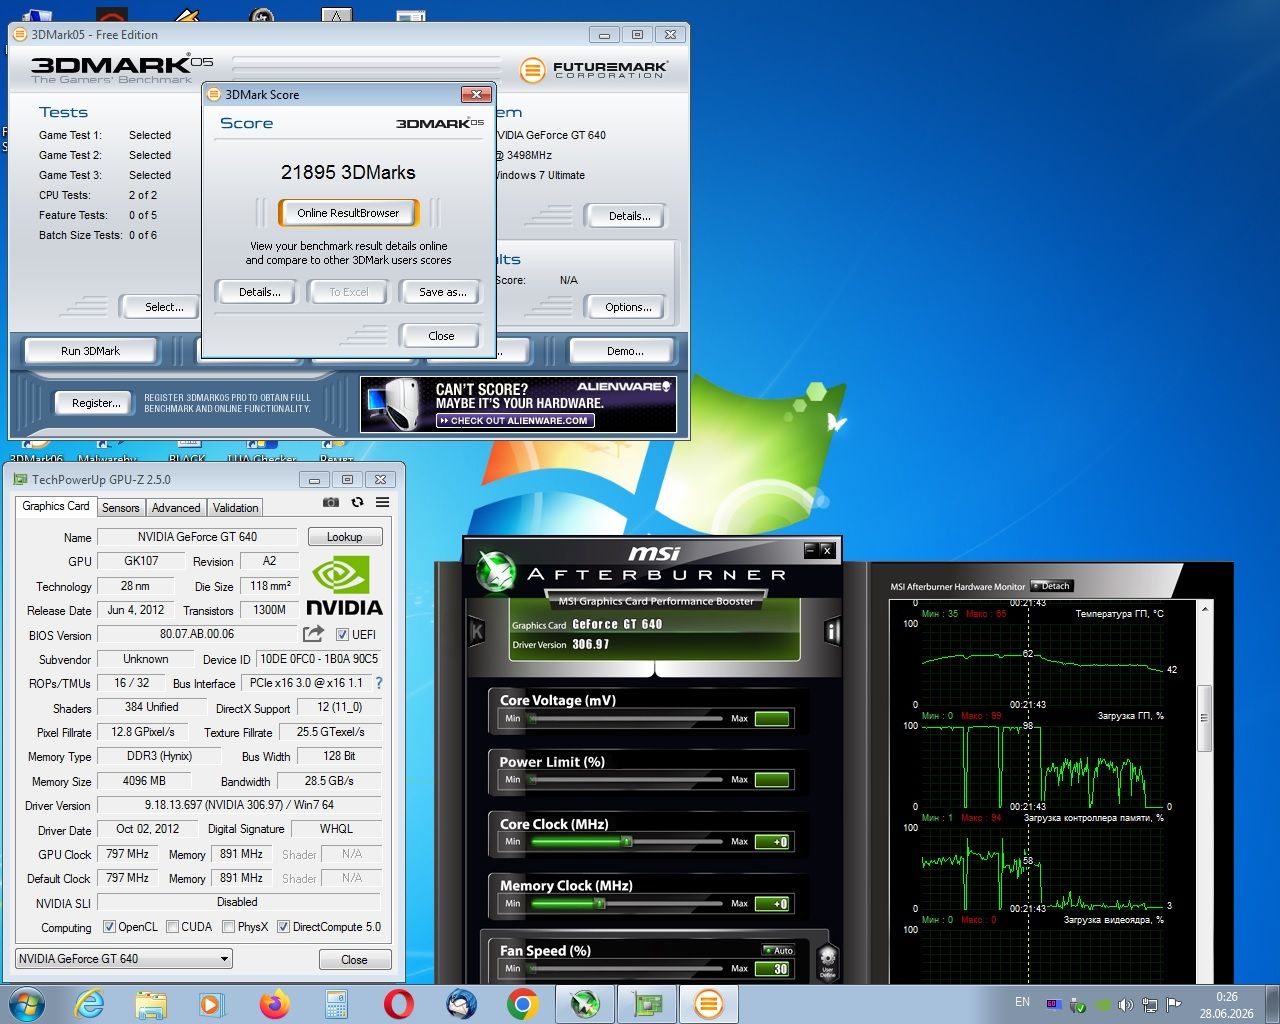The image size is (1280, 1024).
Task: Toggle the DirectCompute 5.0 checkbox
Action: tap(284, 927)
